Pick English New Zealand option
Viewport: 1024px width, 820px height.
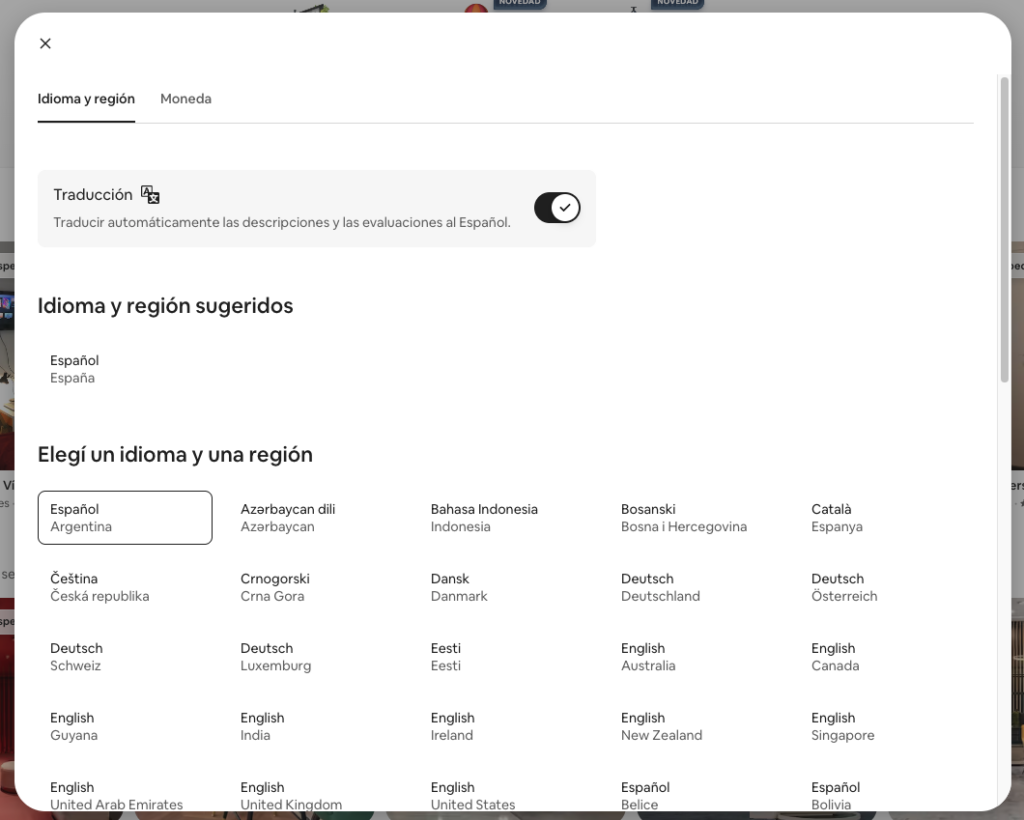[x=661, y=726]
